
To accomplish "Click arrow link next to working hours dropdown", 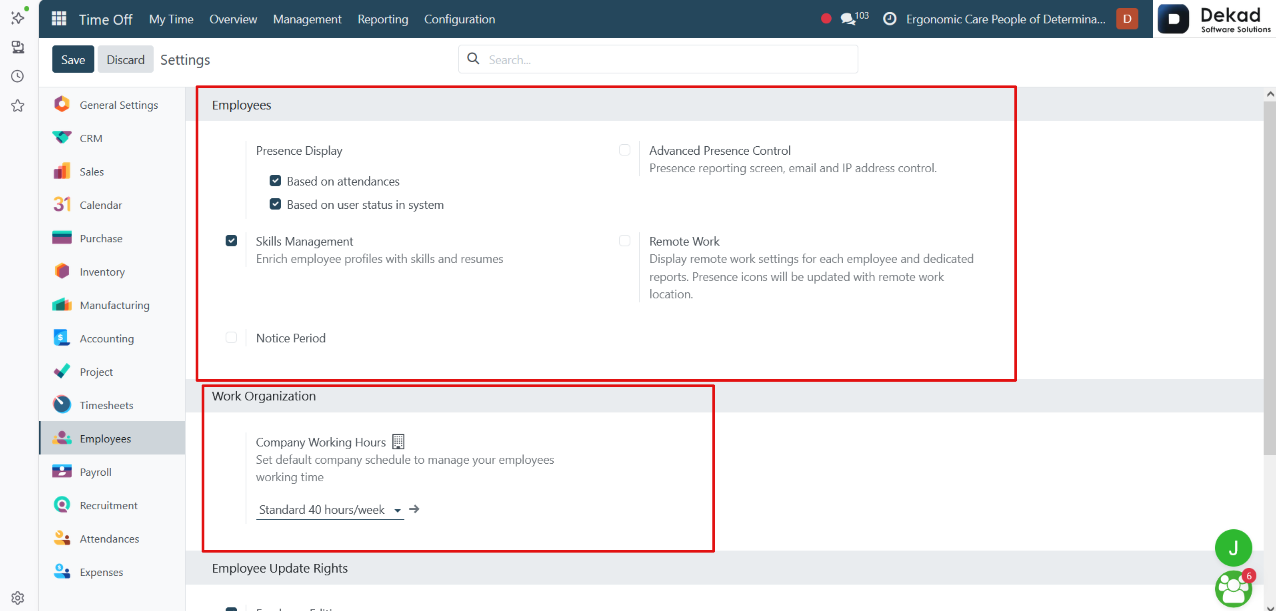I will point(414,509).
